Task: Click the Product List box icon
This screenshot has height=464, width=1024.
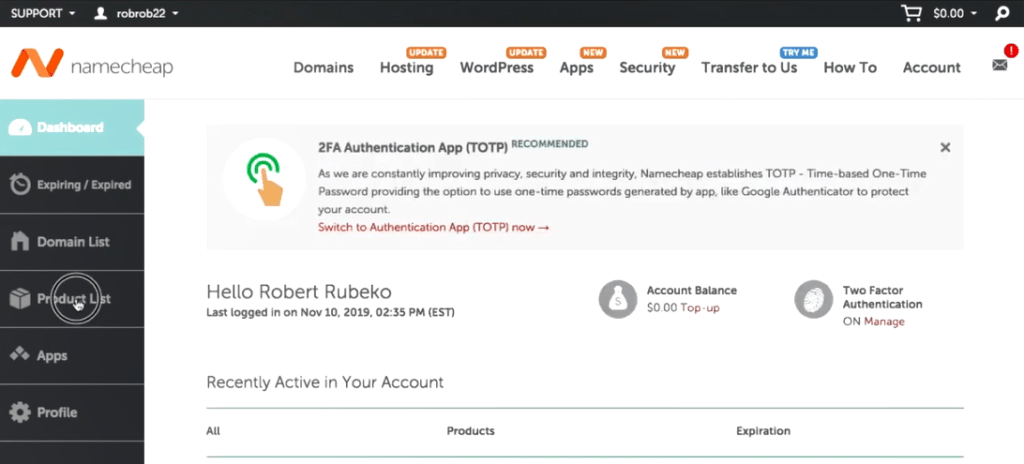Action: click(x=20, y=299)
